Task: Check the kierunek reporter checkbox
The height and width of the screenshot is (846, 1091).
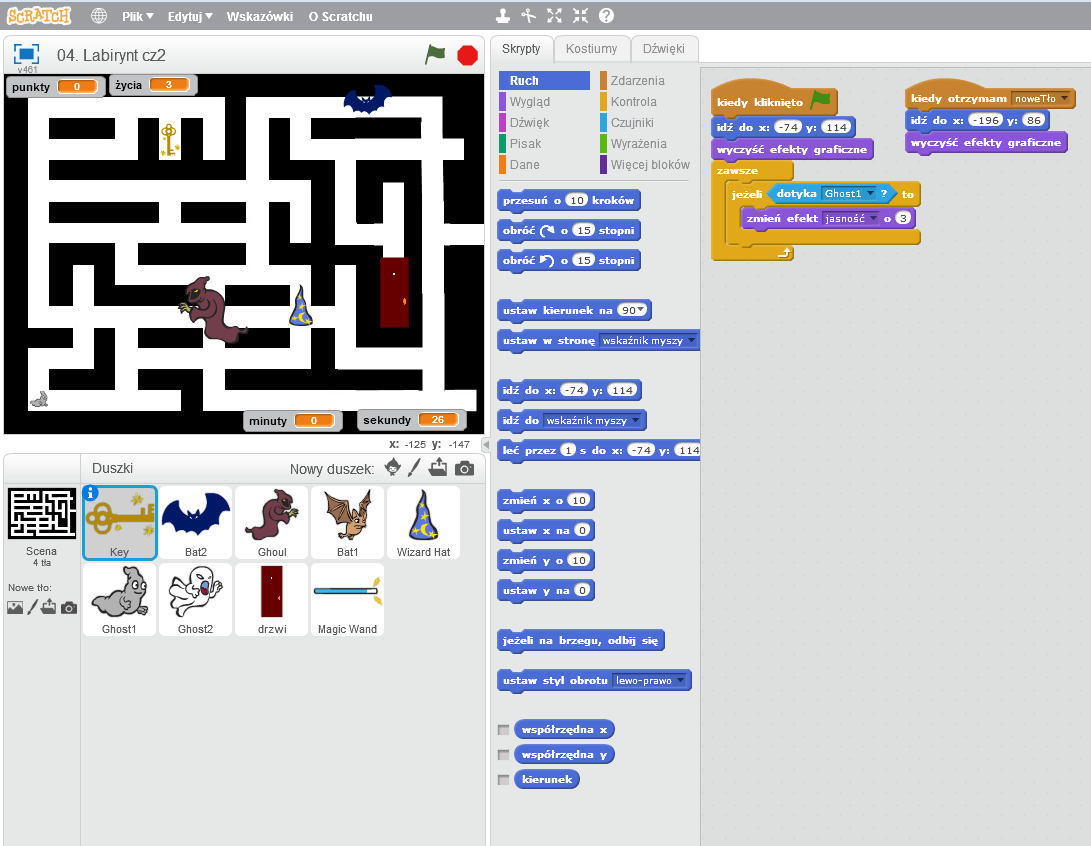Action: coord(503,779)
